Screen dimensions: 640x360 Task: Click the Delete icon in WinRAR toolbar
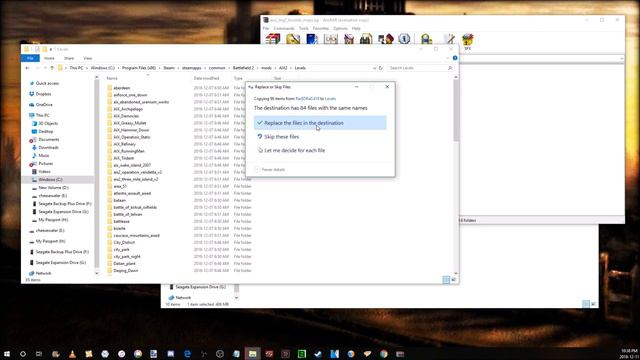click(x=349, y=39)
